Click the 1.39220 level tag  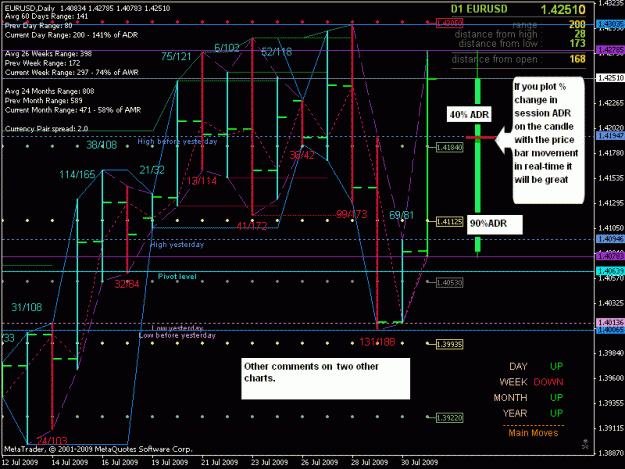pyautogui.click(x=449, y=418)
